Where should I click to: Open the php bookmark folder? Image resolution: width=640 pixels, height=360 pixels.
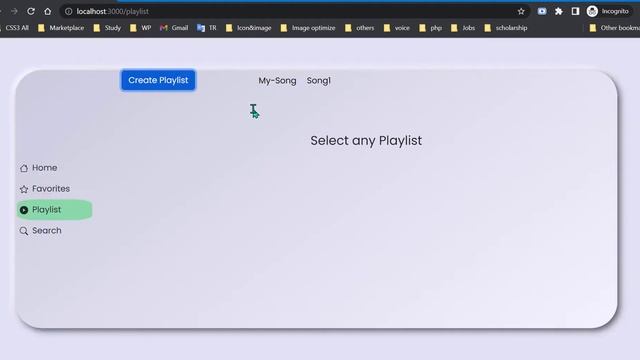tap(431, 28)
